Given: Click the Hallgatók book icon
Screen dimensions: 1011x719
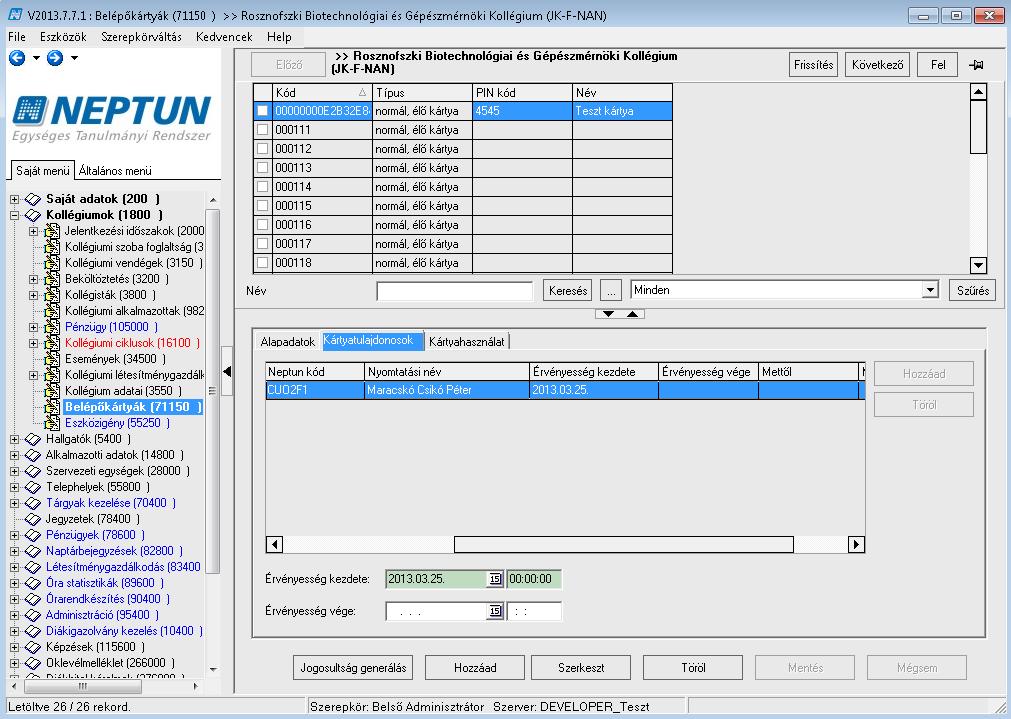Looking at the screenshot, I should click(33, 439).
